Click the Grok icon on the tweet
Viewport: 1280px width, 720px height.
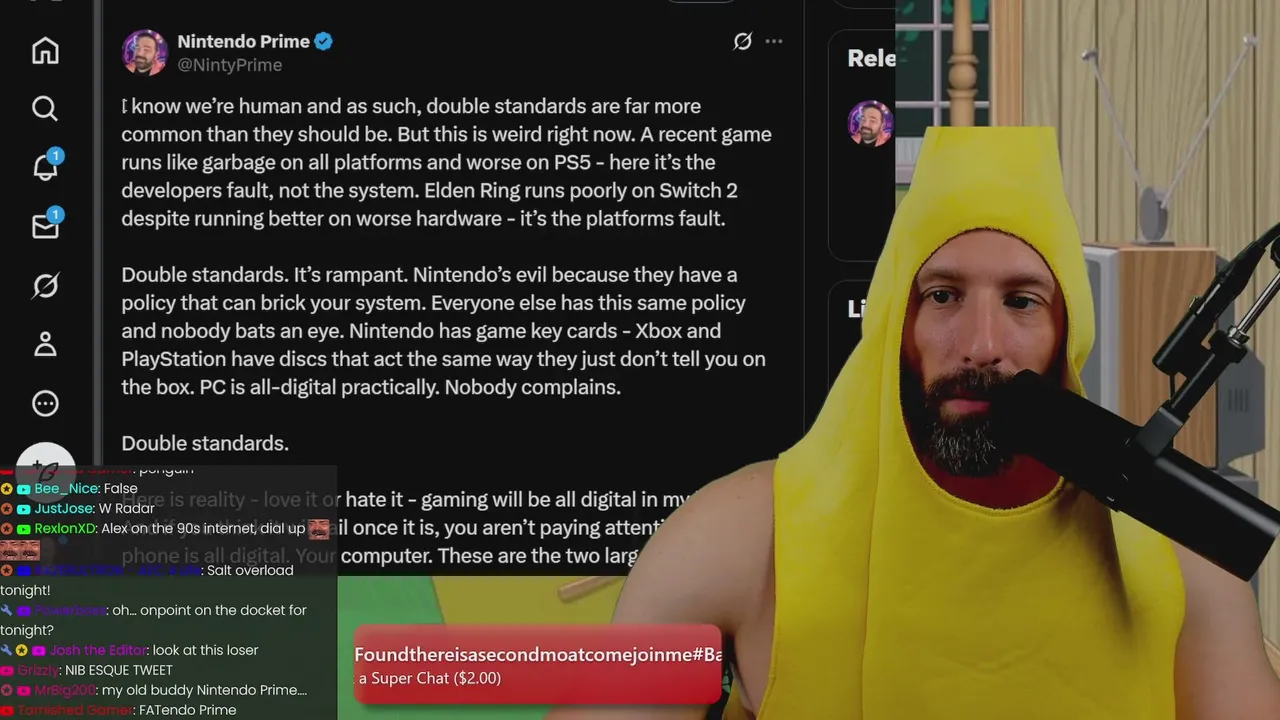click(742, 41)
